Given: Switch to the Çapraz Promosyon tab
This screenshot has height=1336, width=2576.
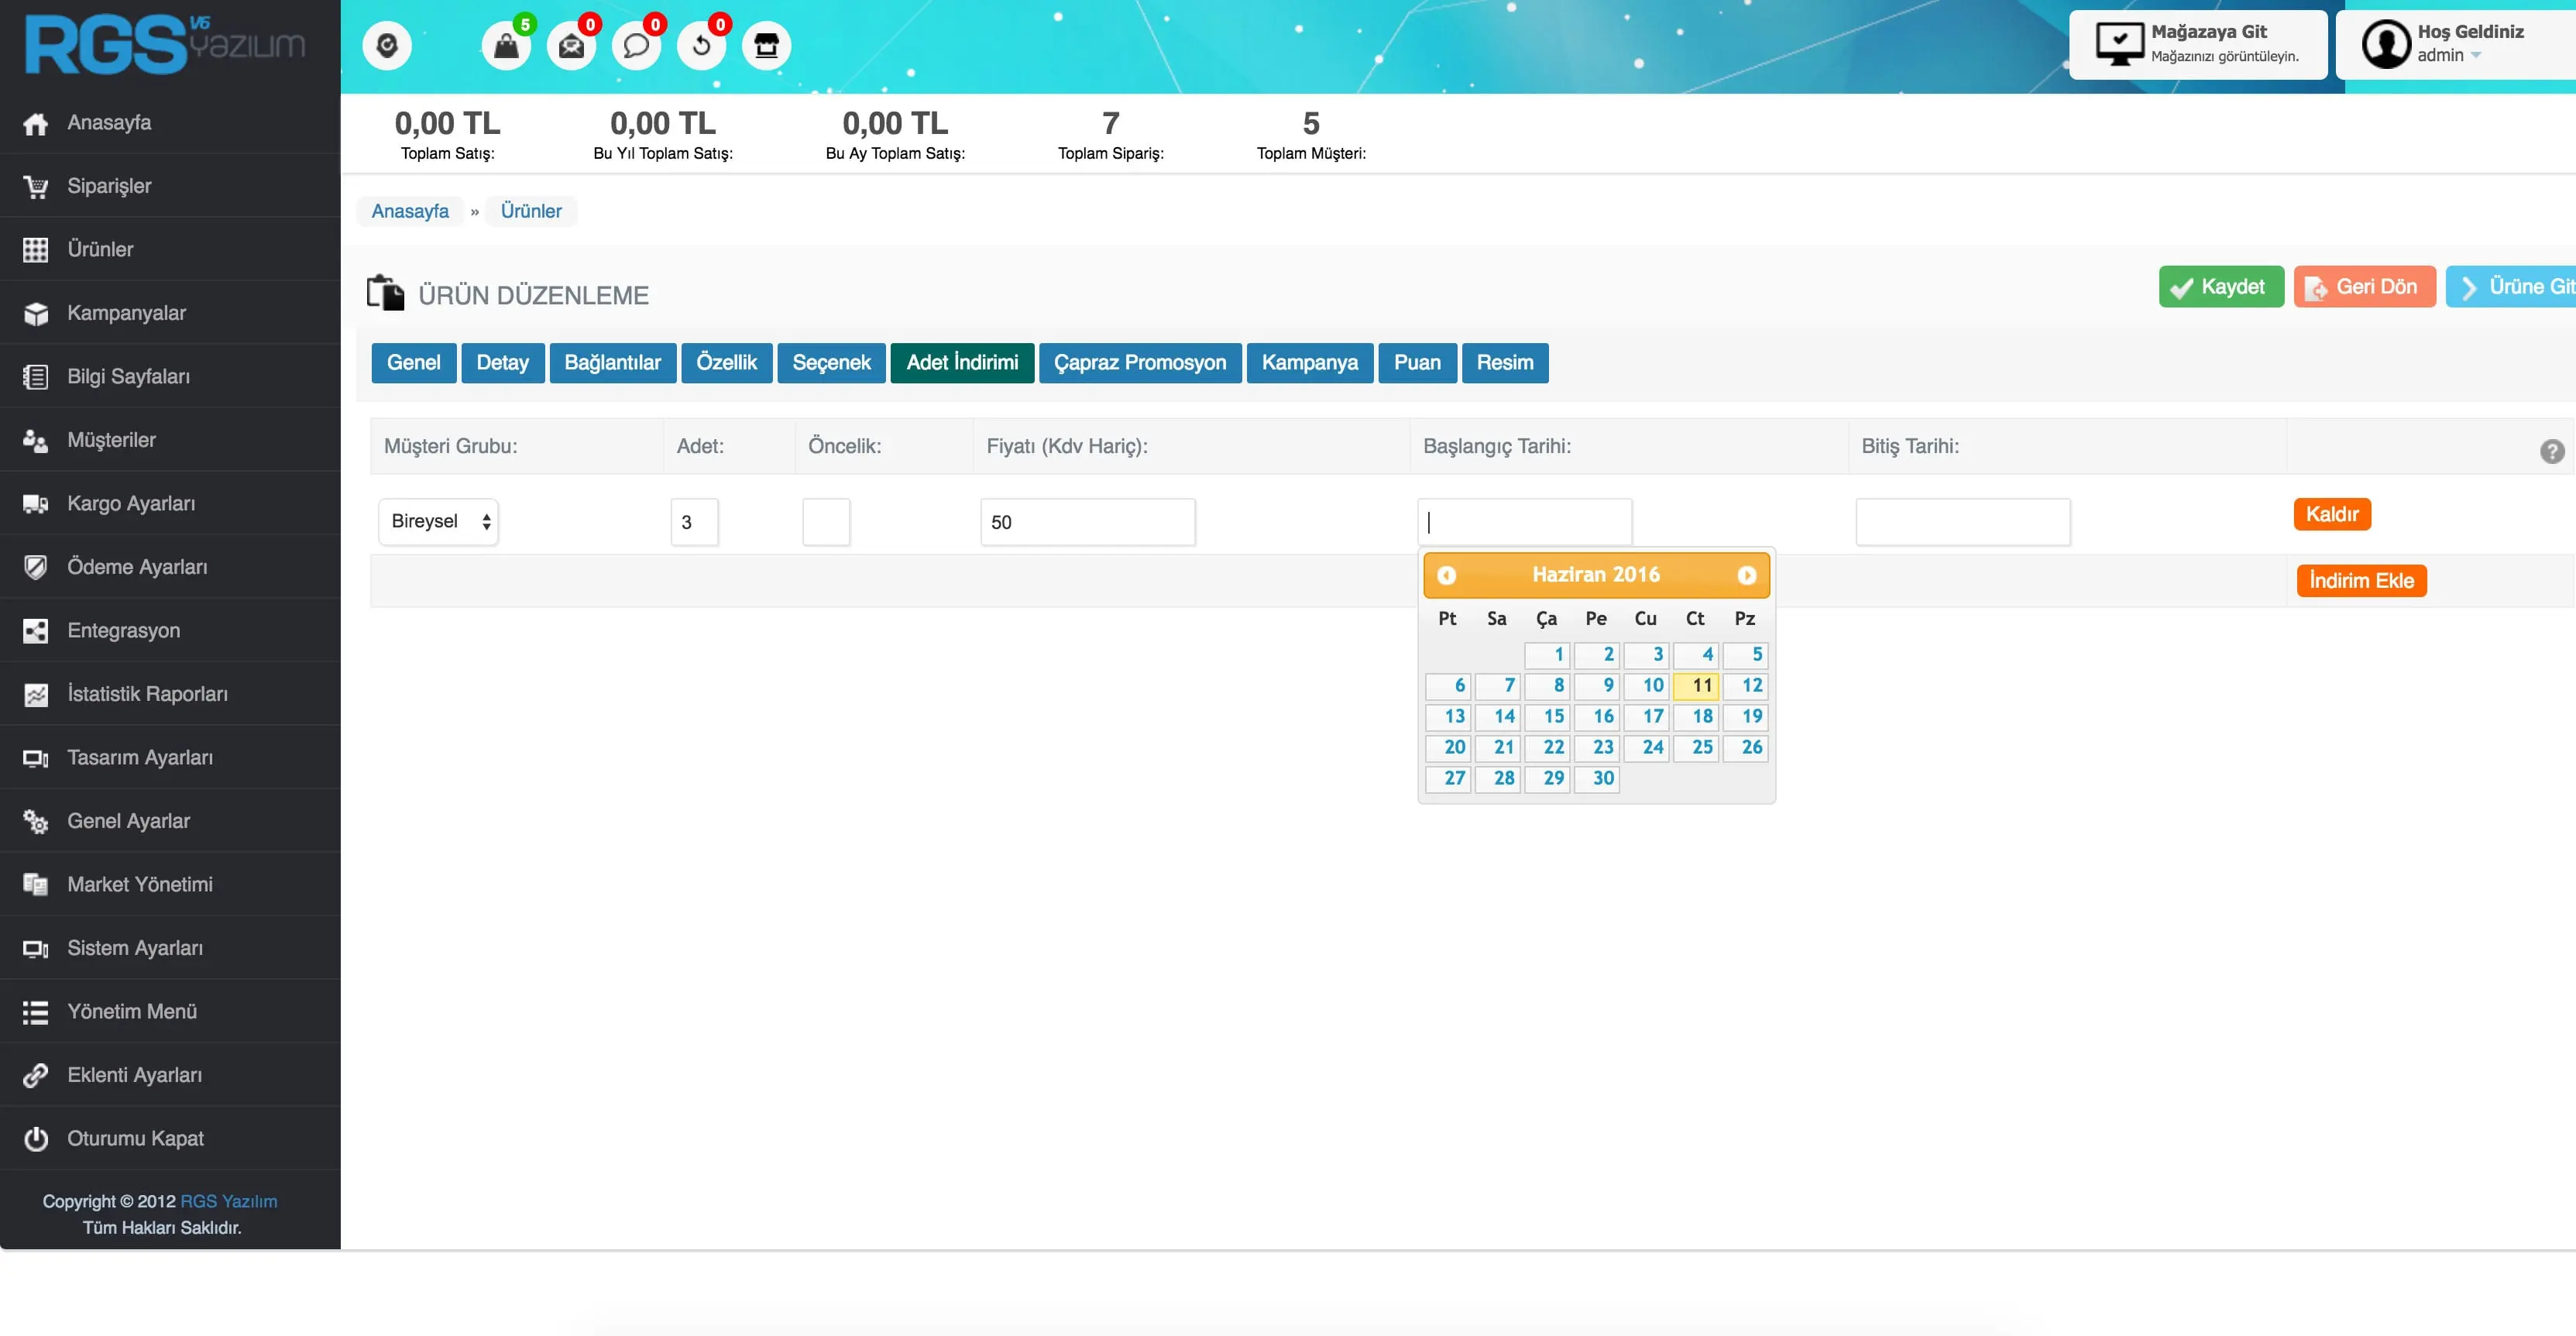Looking at the screenshot, I should (x=1139, y=363).
